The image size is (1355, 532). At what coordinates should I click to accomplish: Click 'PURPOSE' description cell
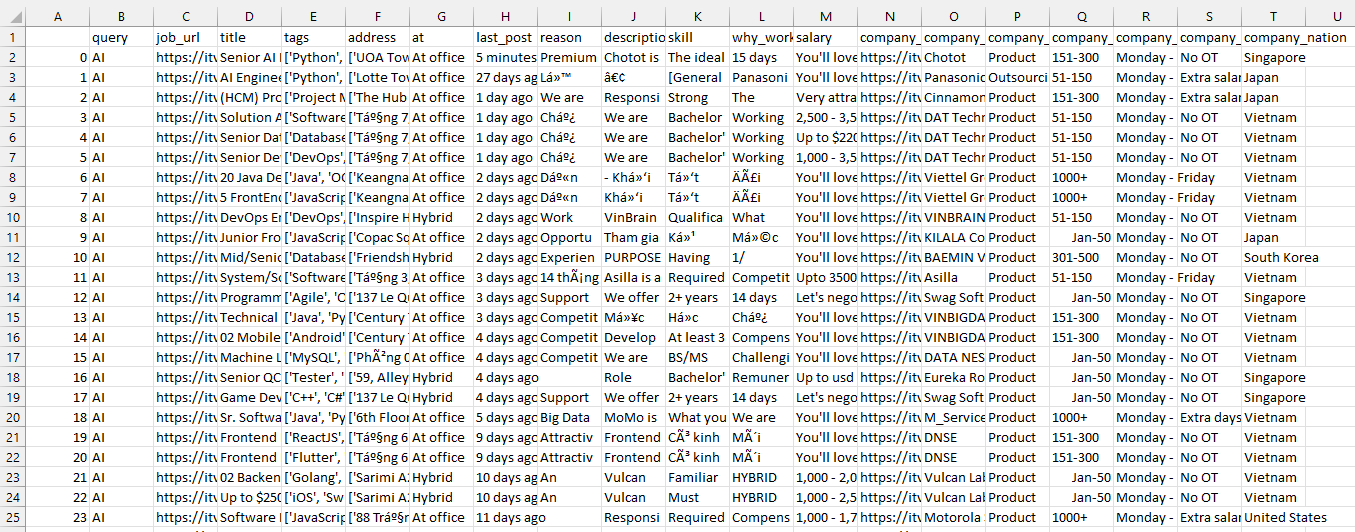click(x=633, y=257)
